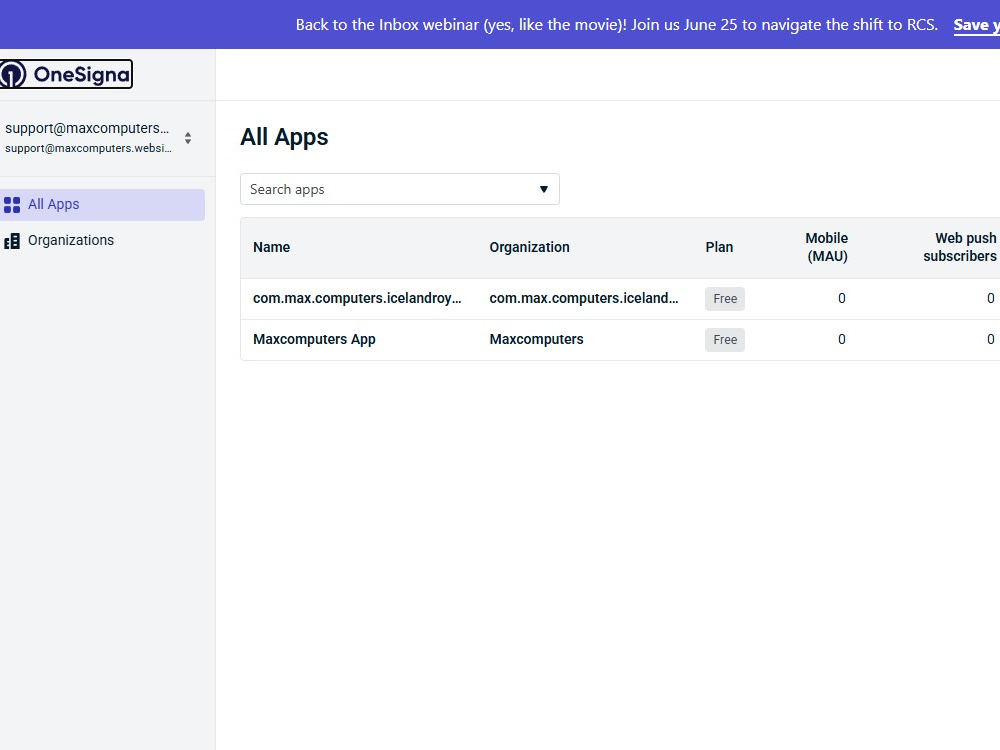
Task: Click the OneSignal logo
Action: [x=66, y=74]
